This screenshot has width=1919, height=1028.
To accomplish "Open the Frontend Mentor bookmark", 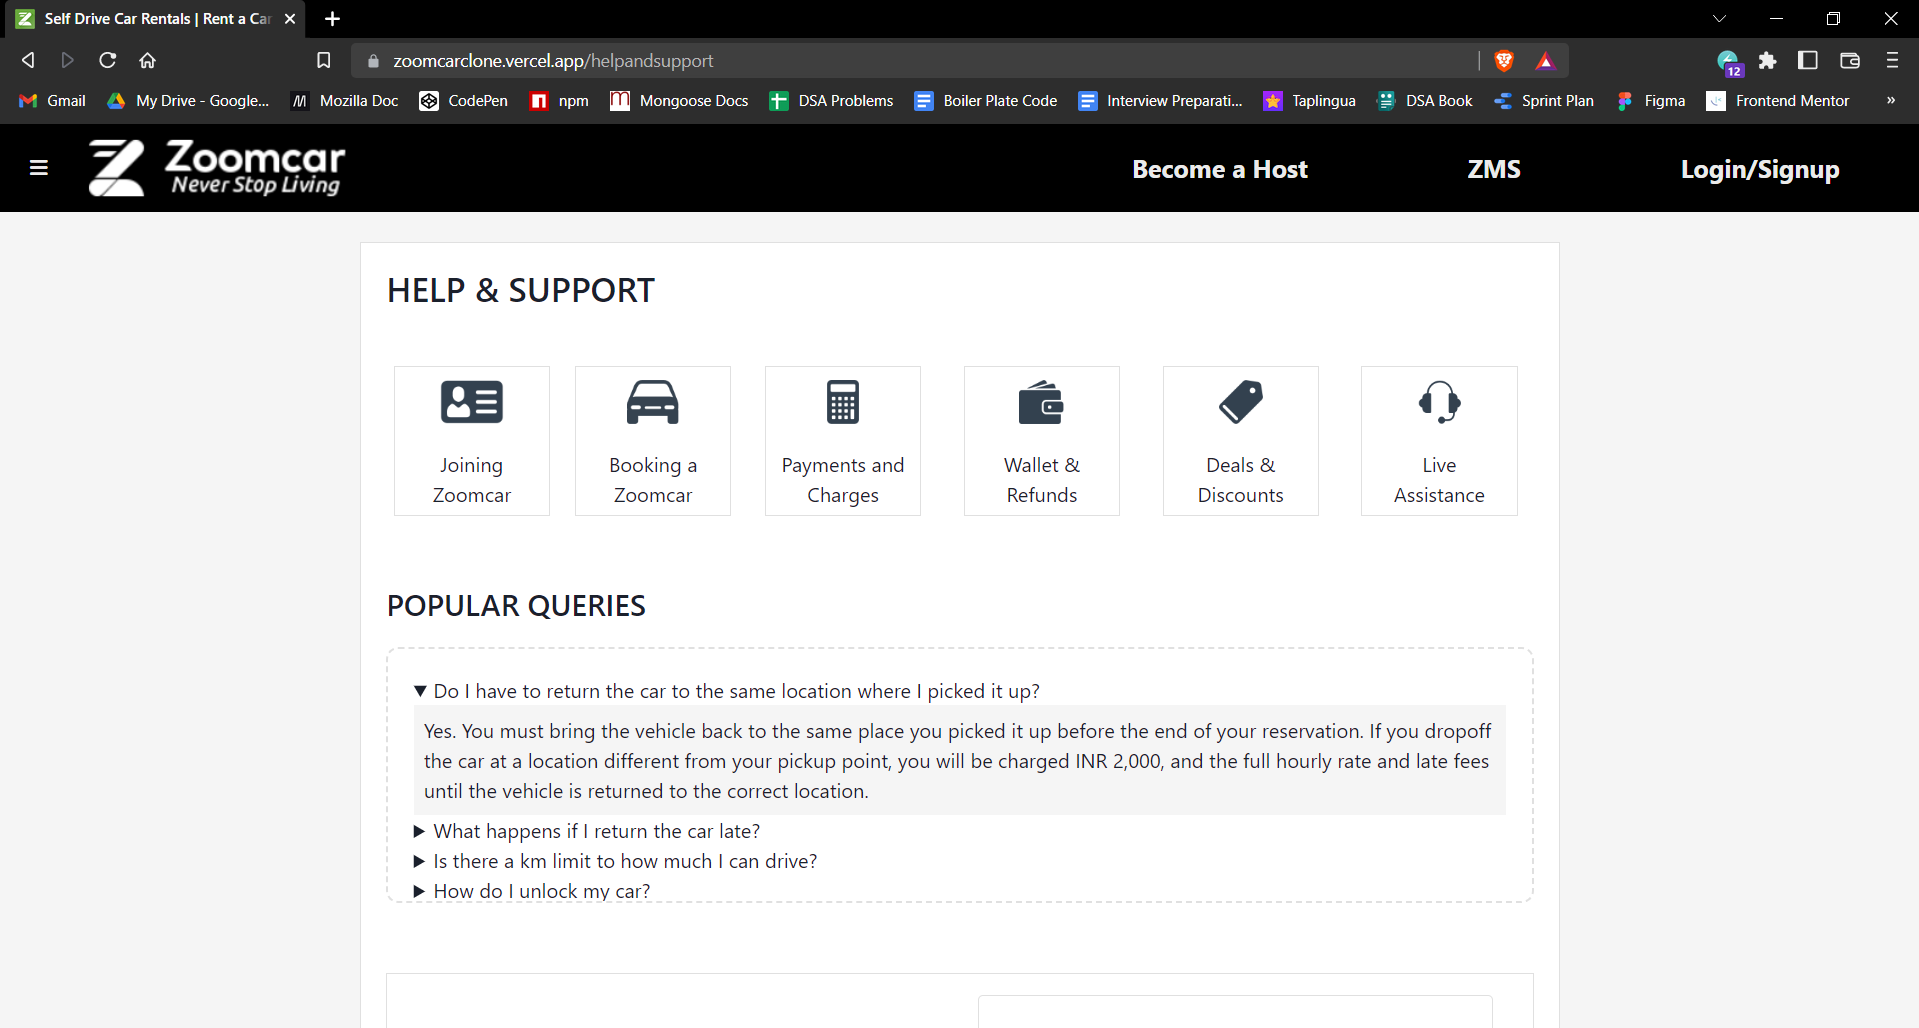I will 1778,100.
